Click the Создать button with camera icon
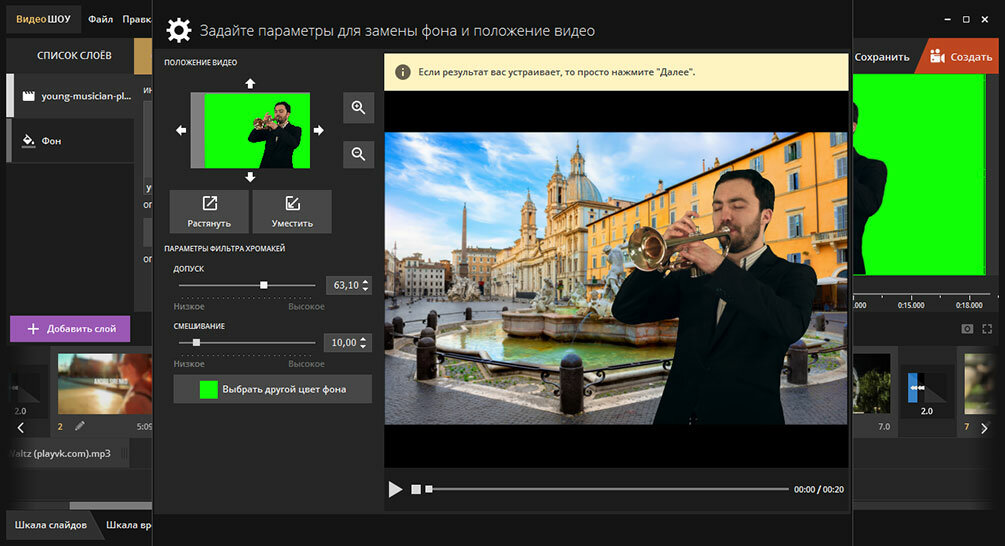 coord(961,57)
